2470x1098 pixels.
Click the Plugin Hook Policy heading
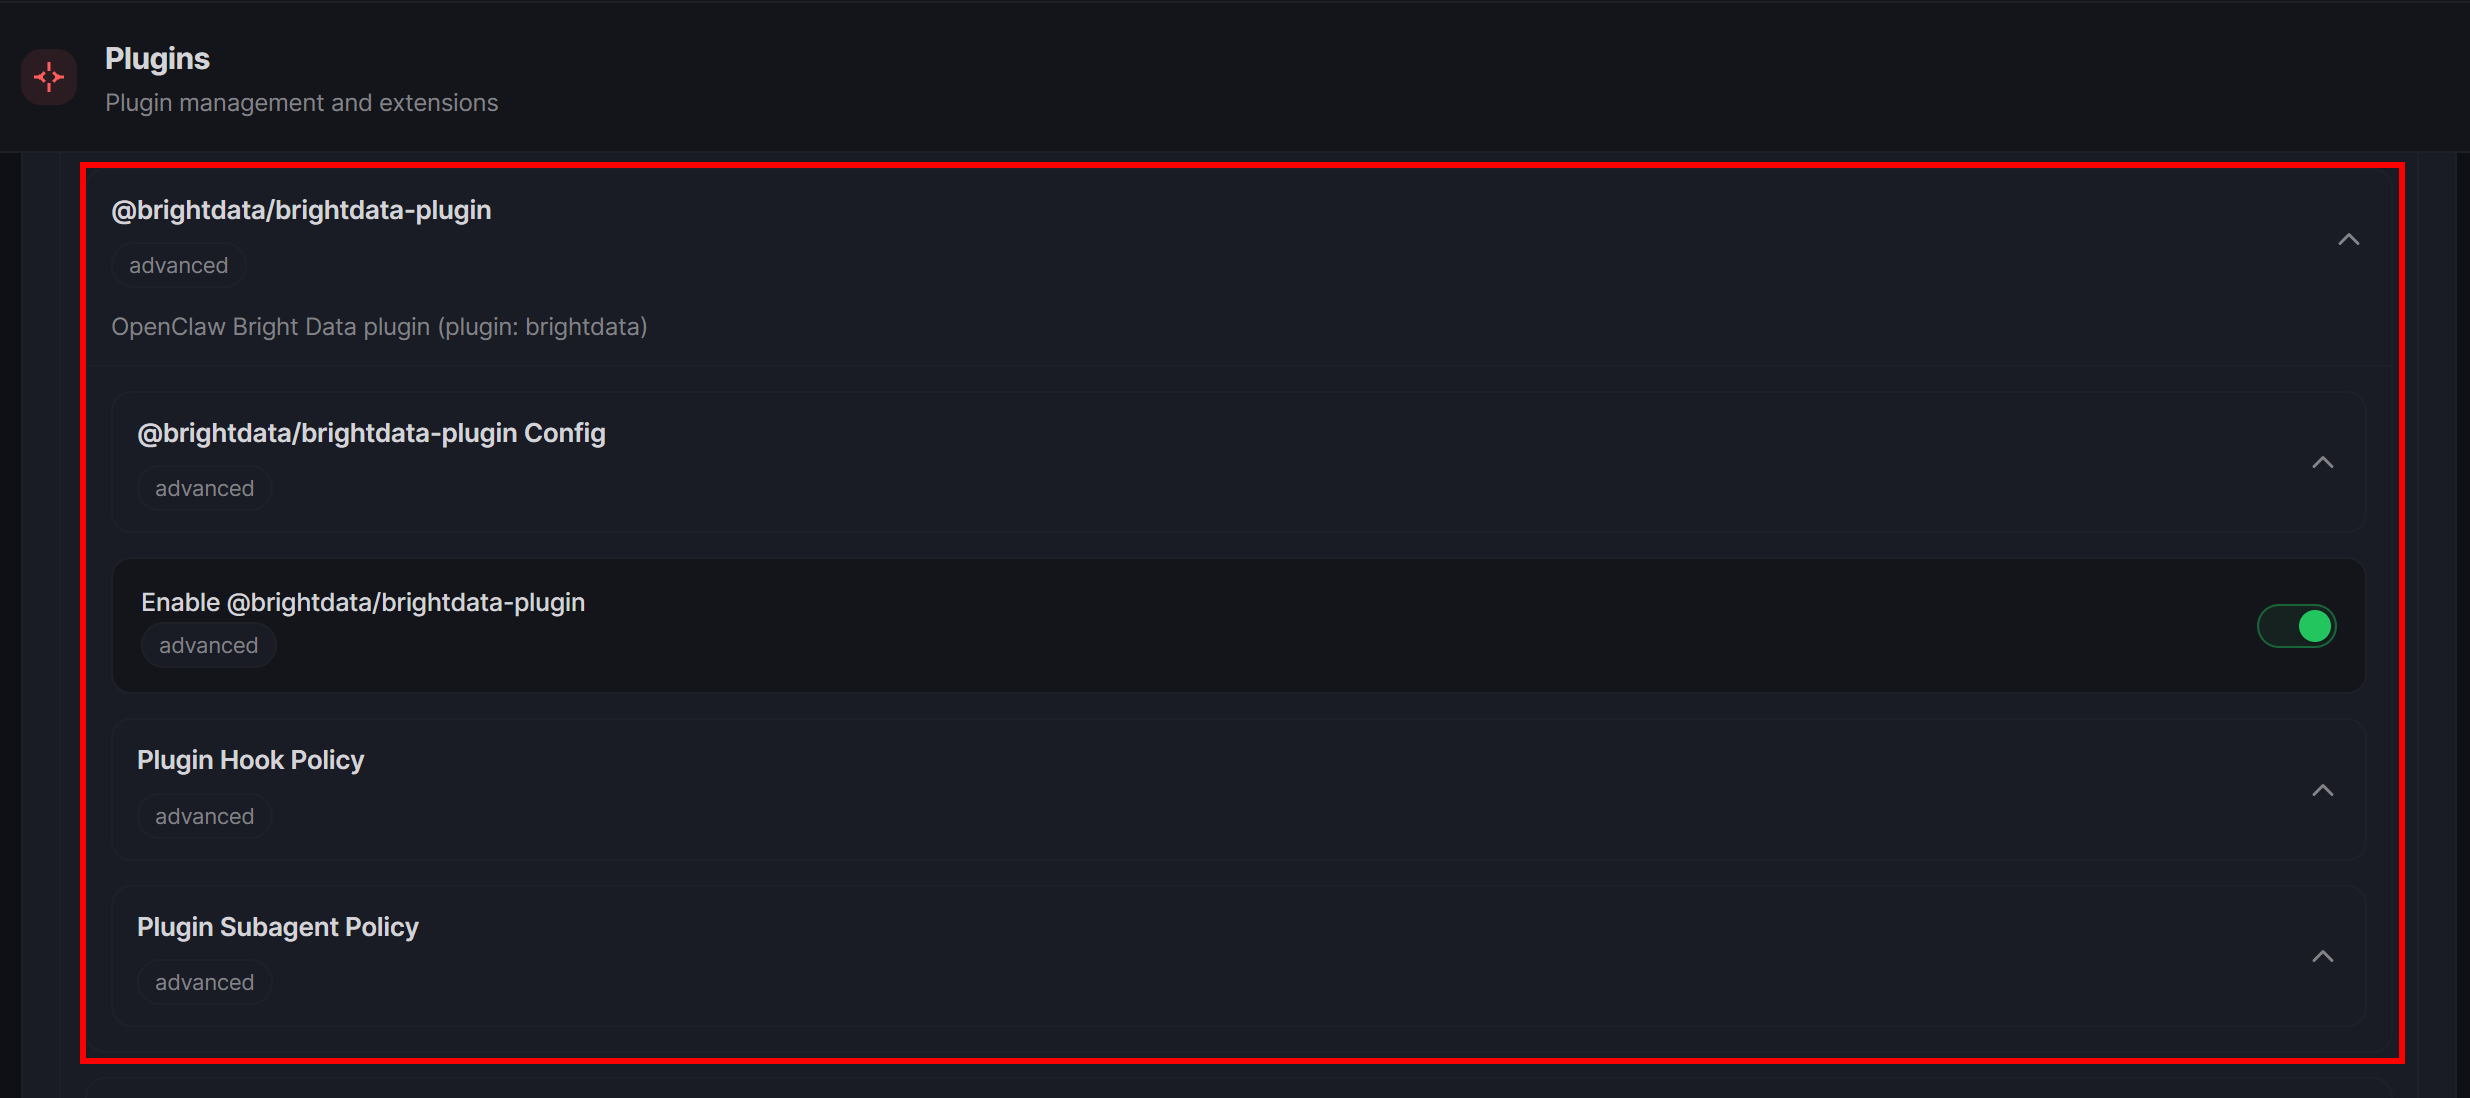click(250, 760)
